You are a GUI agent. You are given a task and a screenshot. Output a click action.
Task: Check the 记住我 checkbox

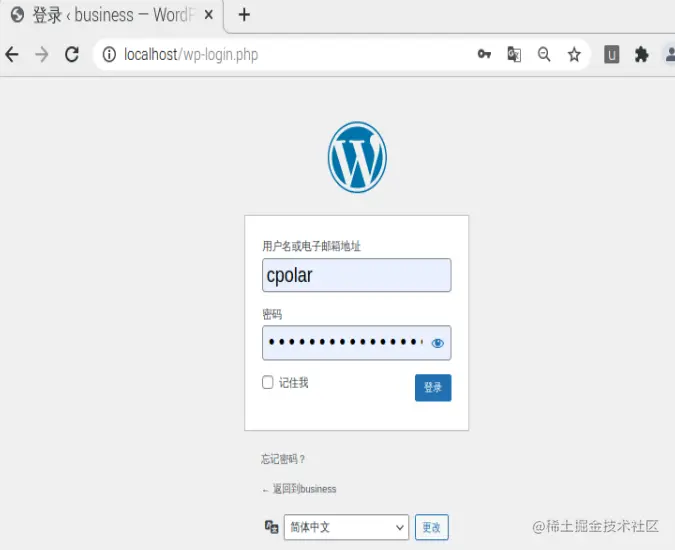268,382
